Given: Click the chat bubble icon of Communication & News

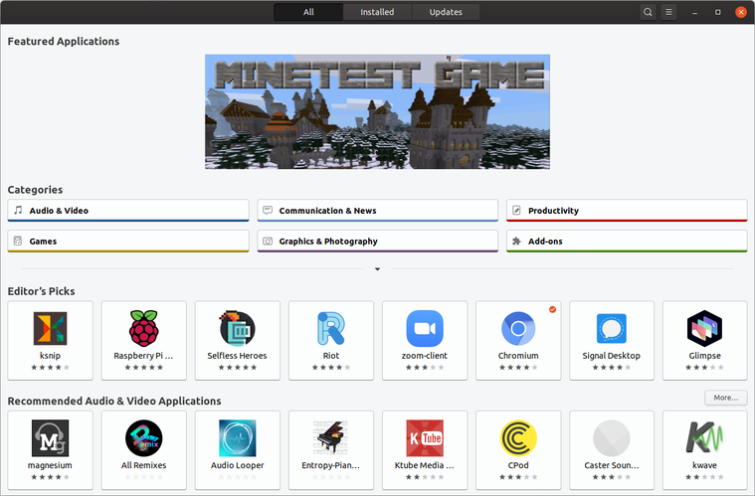Looking at the screenshot, I should pyautogui.click(x=268, y=210).
